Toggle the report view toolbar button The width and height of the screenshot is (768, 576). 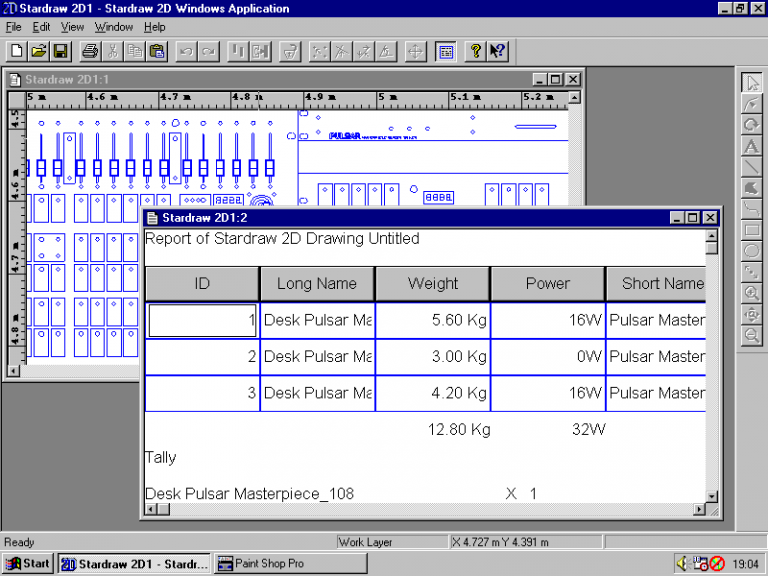pos(446,50)
